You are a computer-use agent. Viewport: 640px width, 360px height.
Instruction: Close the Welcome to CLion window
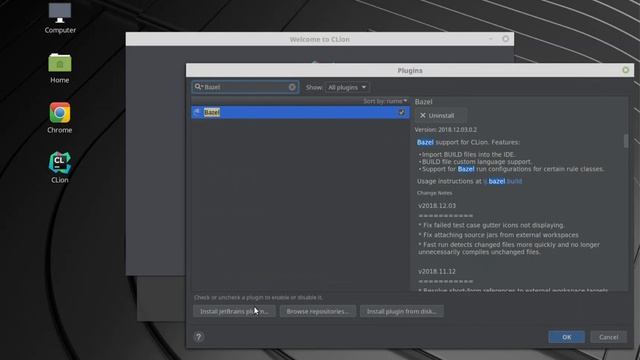(505, 39)
